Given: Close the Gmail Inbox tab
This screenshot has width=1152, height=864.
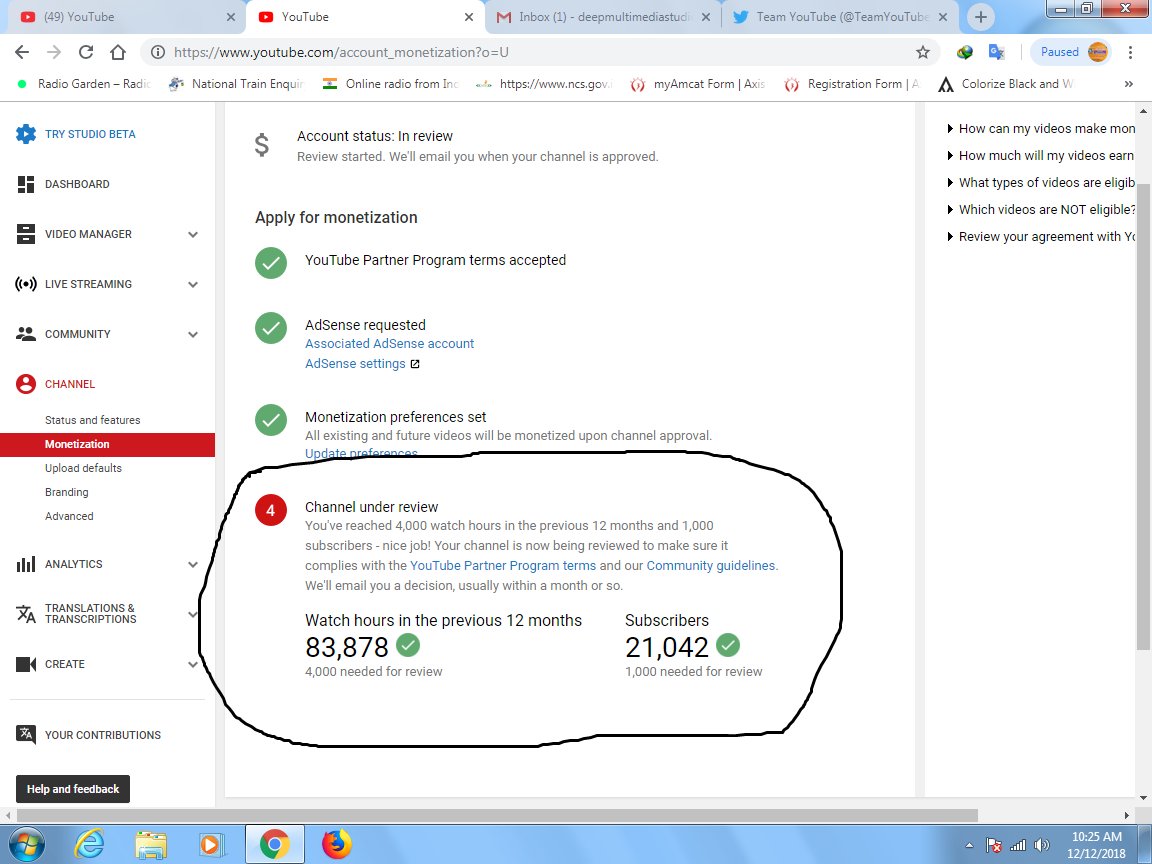Looking at the screenshot, I should [x=705, y=17].
